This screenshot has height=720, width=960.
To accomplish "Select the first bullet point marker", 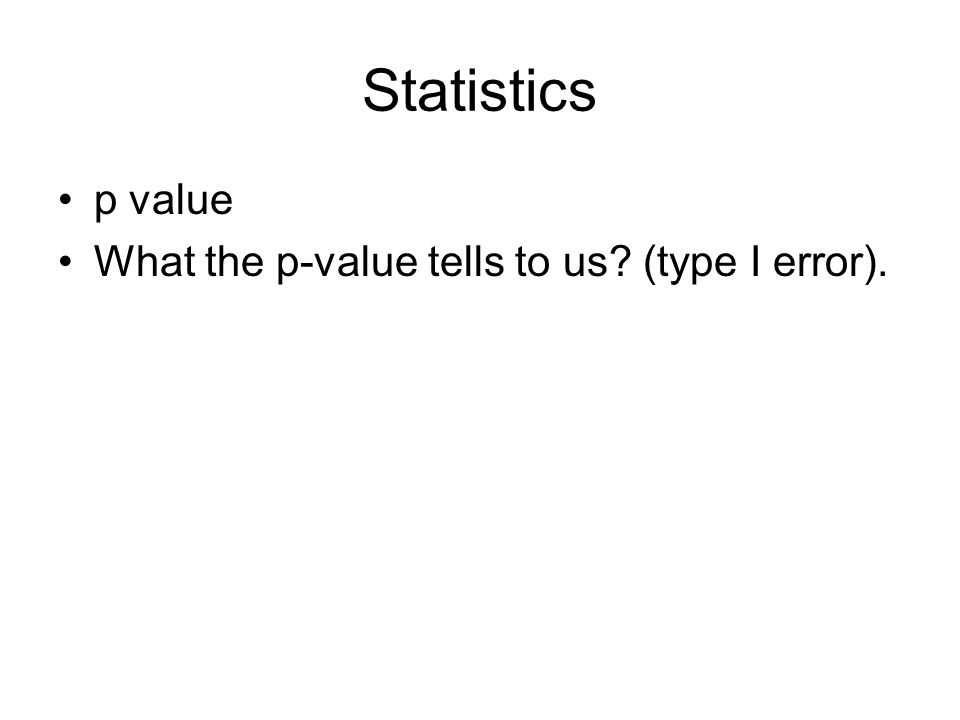I will tap(66, 200).
